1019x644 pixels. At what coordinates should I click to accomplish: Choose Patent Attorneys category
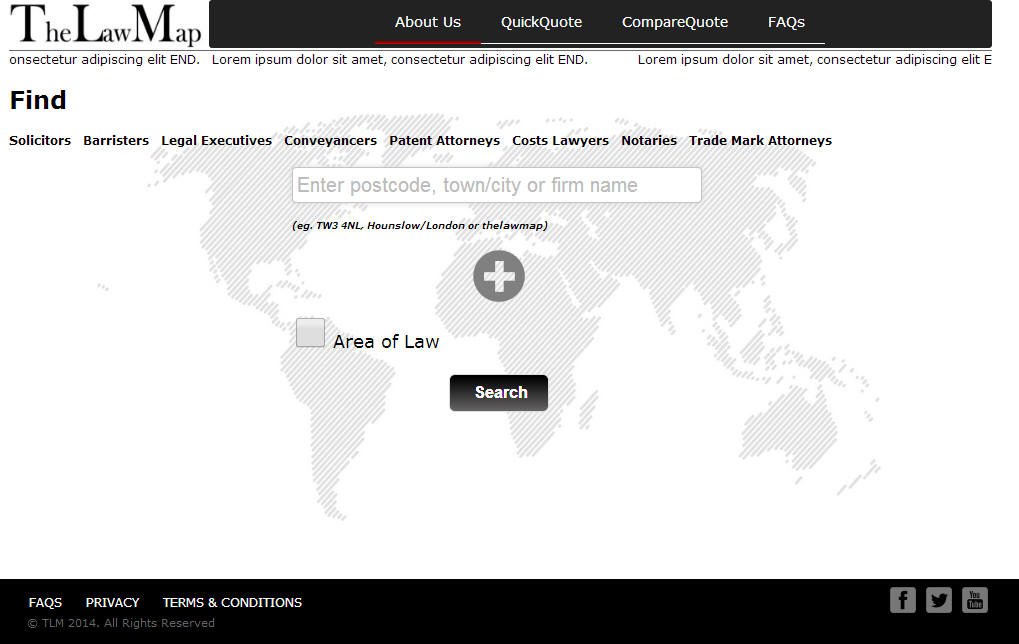pos(444,141)
